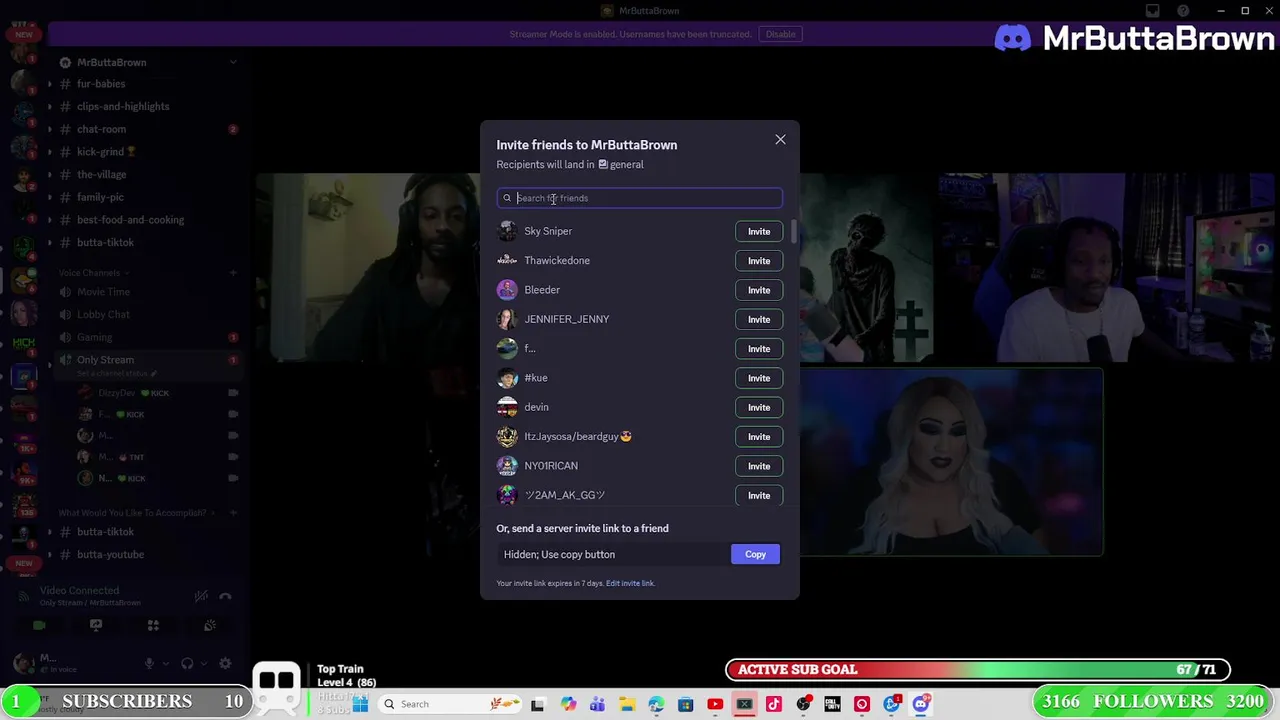
Task: Expand the arrow beside fur-babies channel
Action: pos(49,84)
